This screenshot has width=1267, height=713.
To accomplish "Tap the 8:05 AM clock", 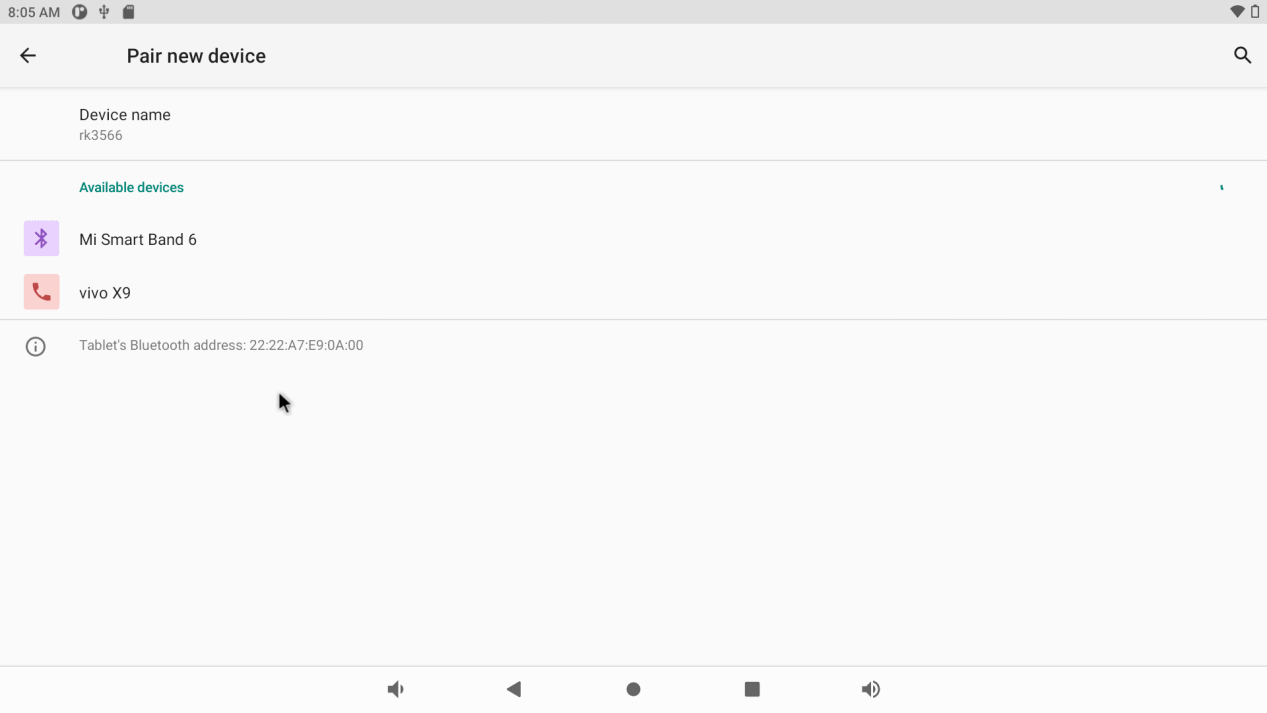I will coord(34,13).
